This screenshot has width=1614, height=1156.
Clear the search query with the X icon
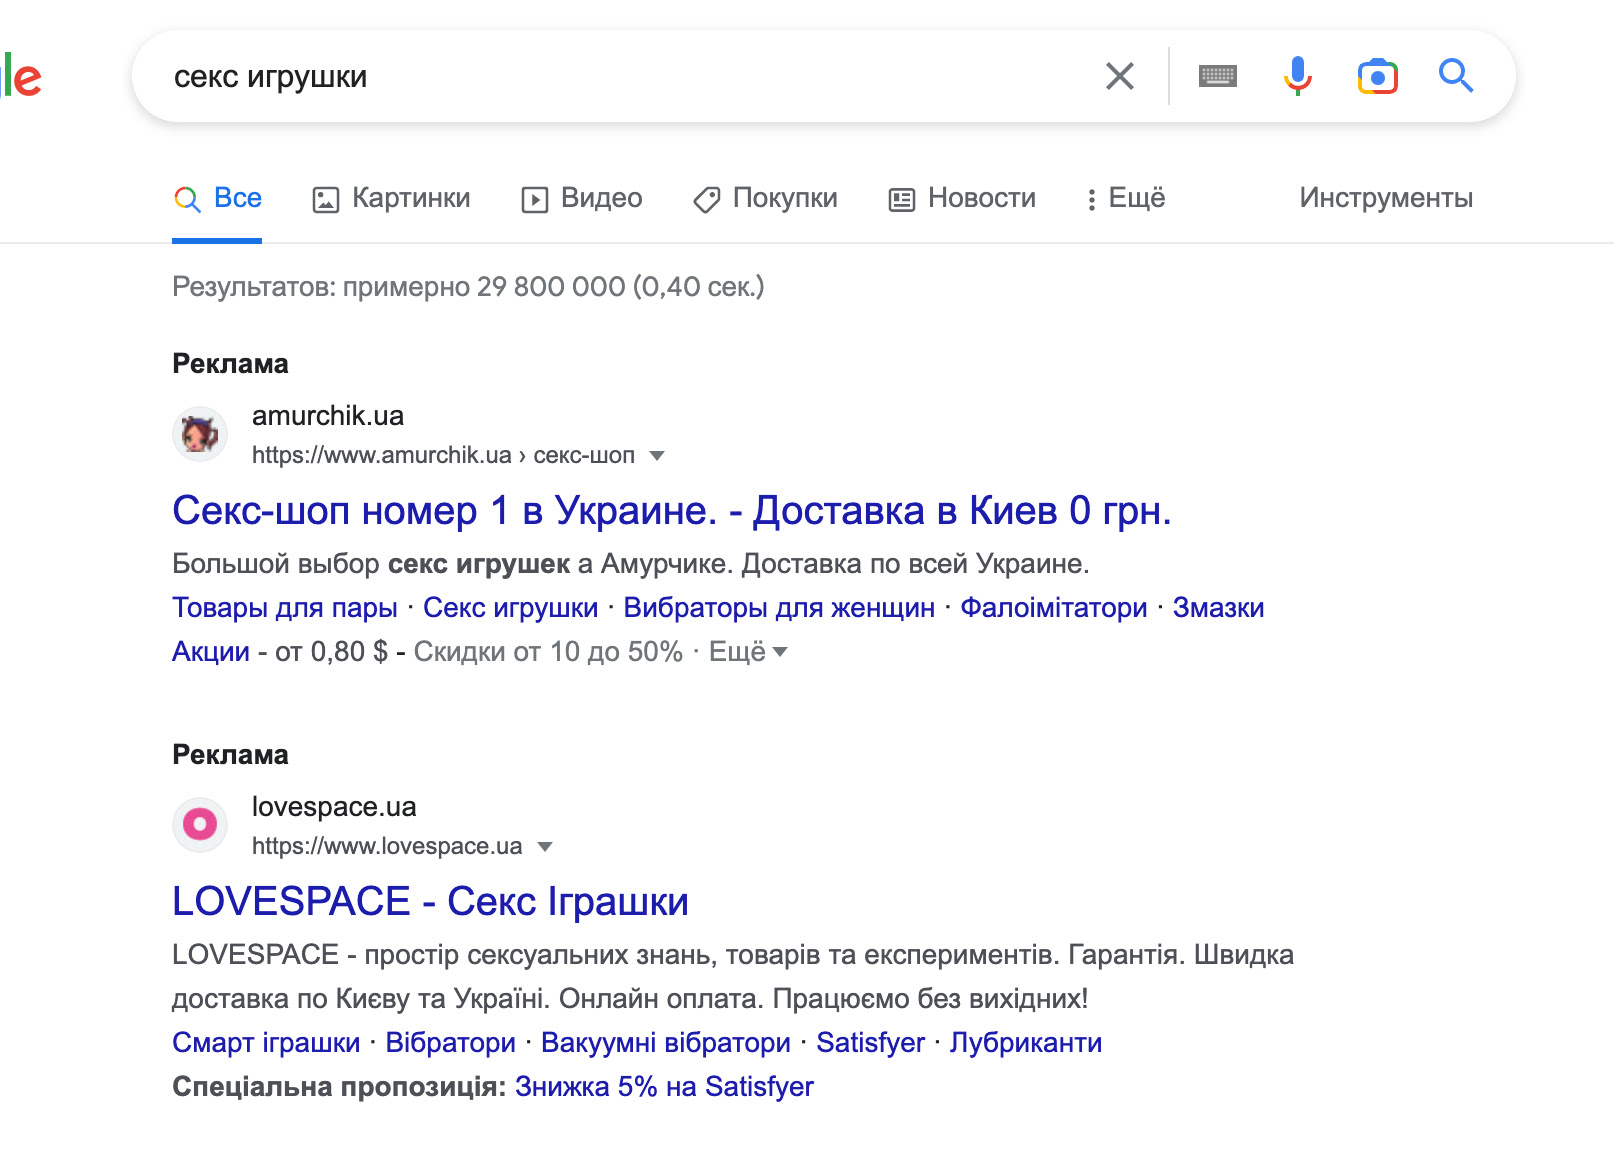[x=1120, y=76]
